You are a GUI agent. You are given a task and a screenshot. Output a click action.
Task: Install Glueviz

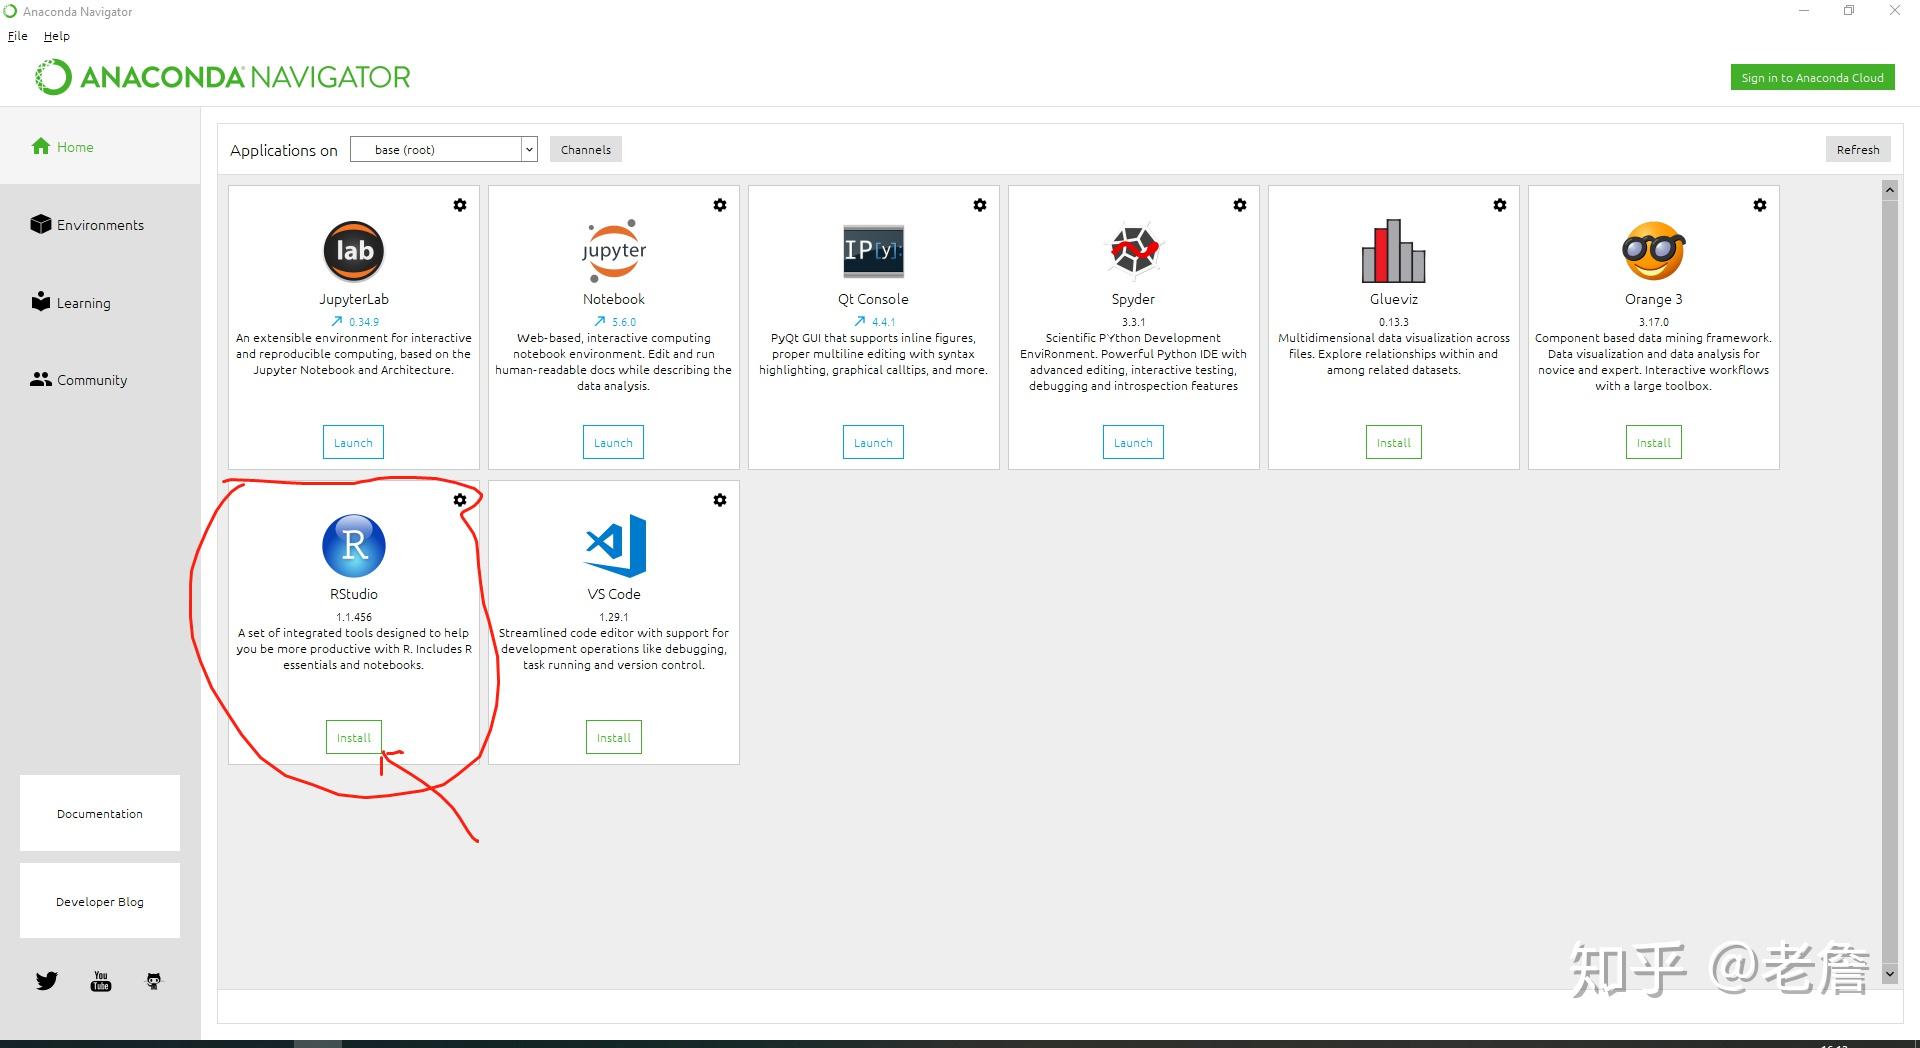[1394, 442]
